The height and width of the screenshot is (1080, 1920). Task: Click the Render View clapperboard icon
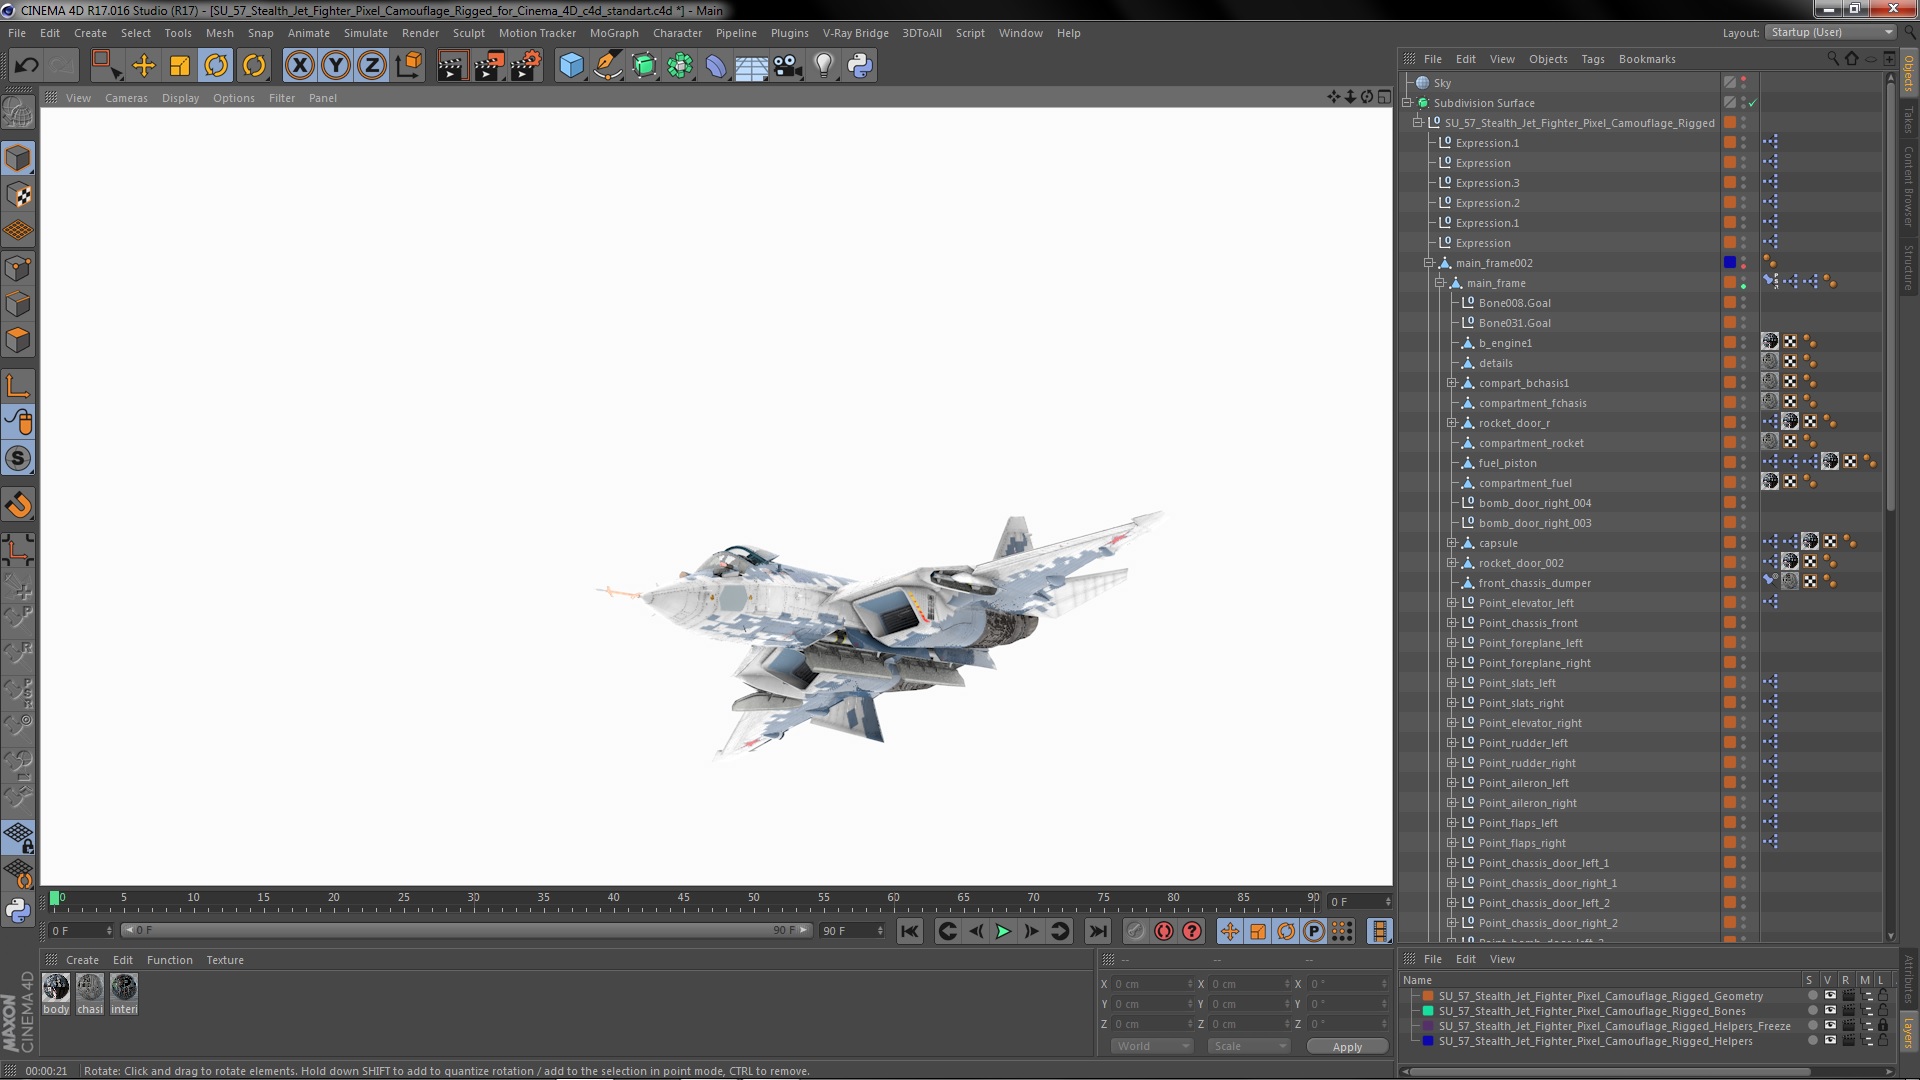[x=452, y=66]
